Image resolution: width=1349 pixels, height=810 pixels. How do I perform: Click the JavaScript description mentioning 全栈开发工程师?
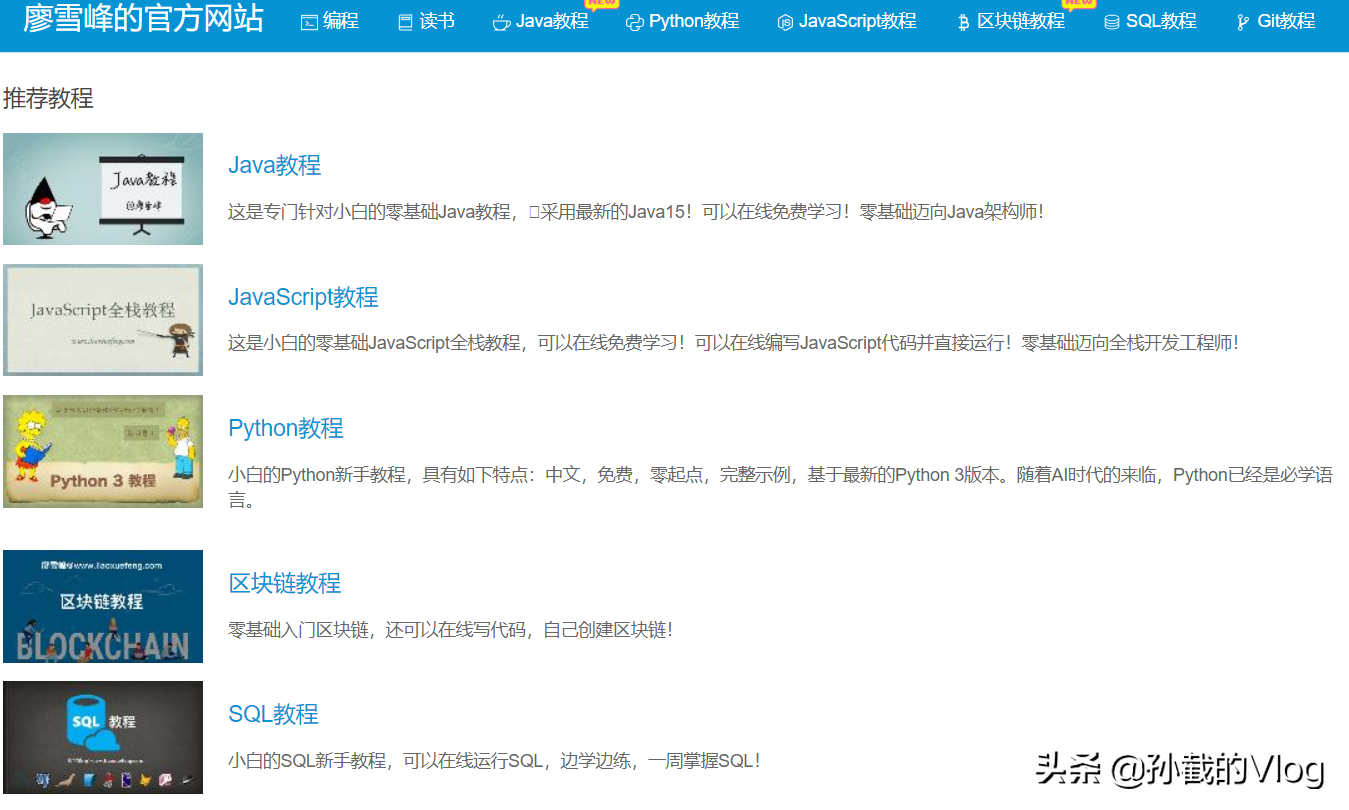733,342
